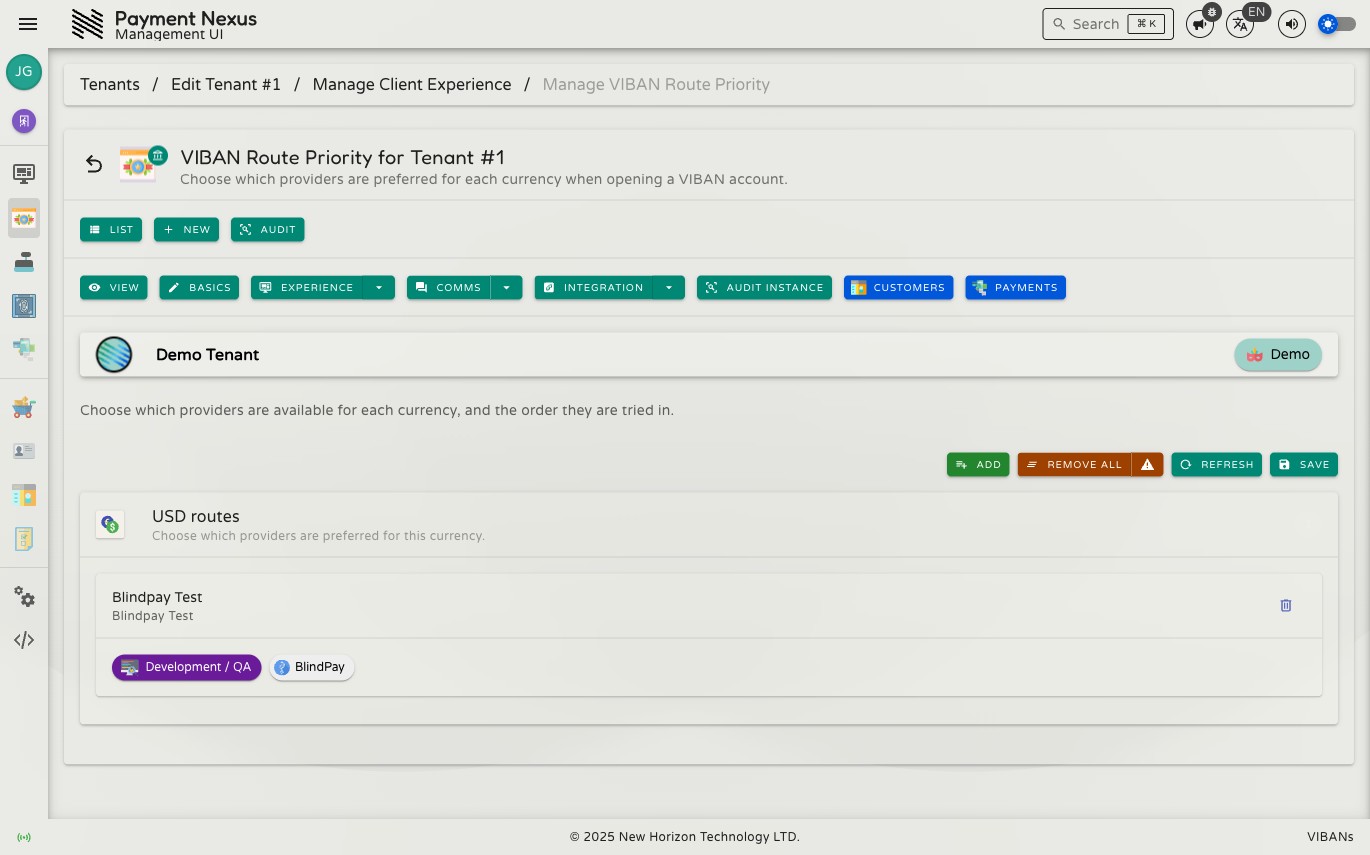1370x855 pixels.
Task: Go back using the undo arrow icon
Action: coord(94,164)
